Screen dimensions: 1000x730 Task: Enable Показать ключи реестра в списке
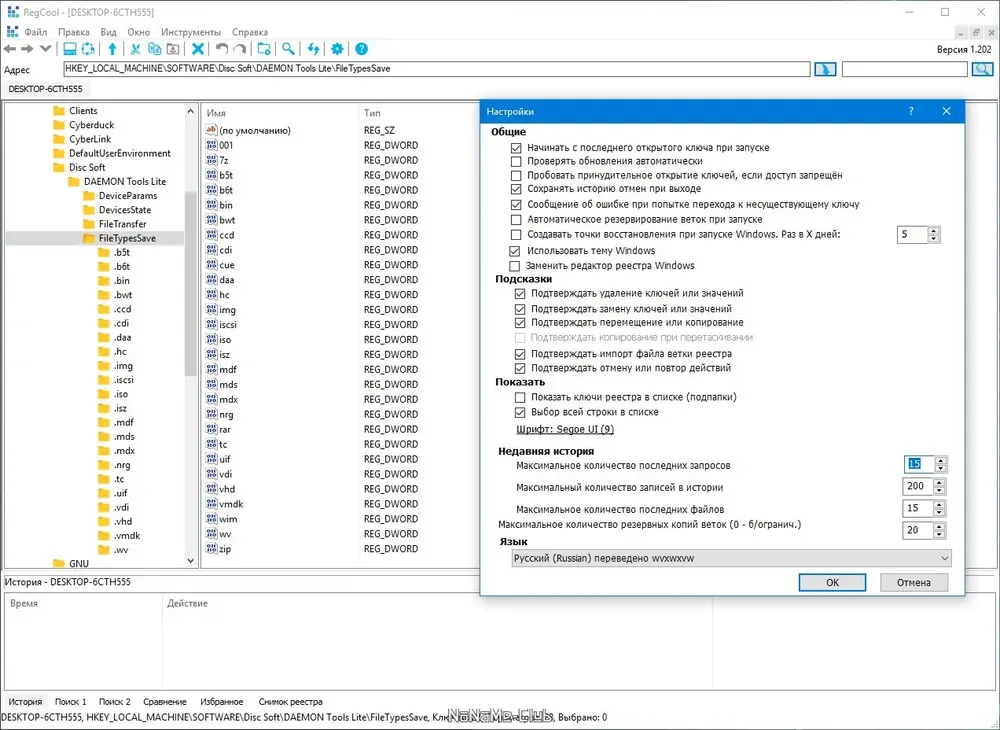520,397
